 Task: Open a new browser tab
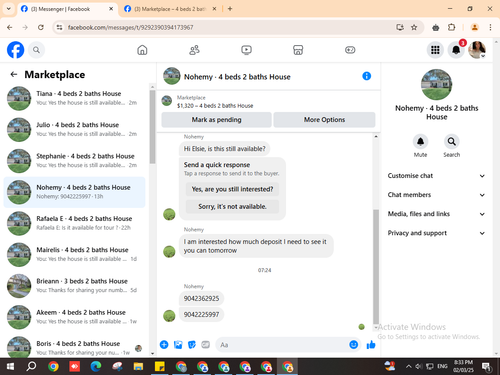230,9
